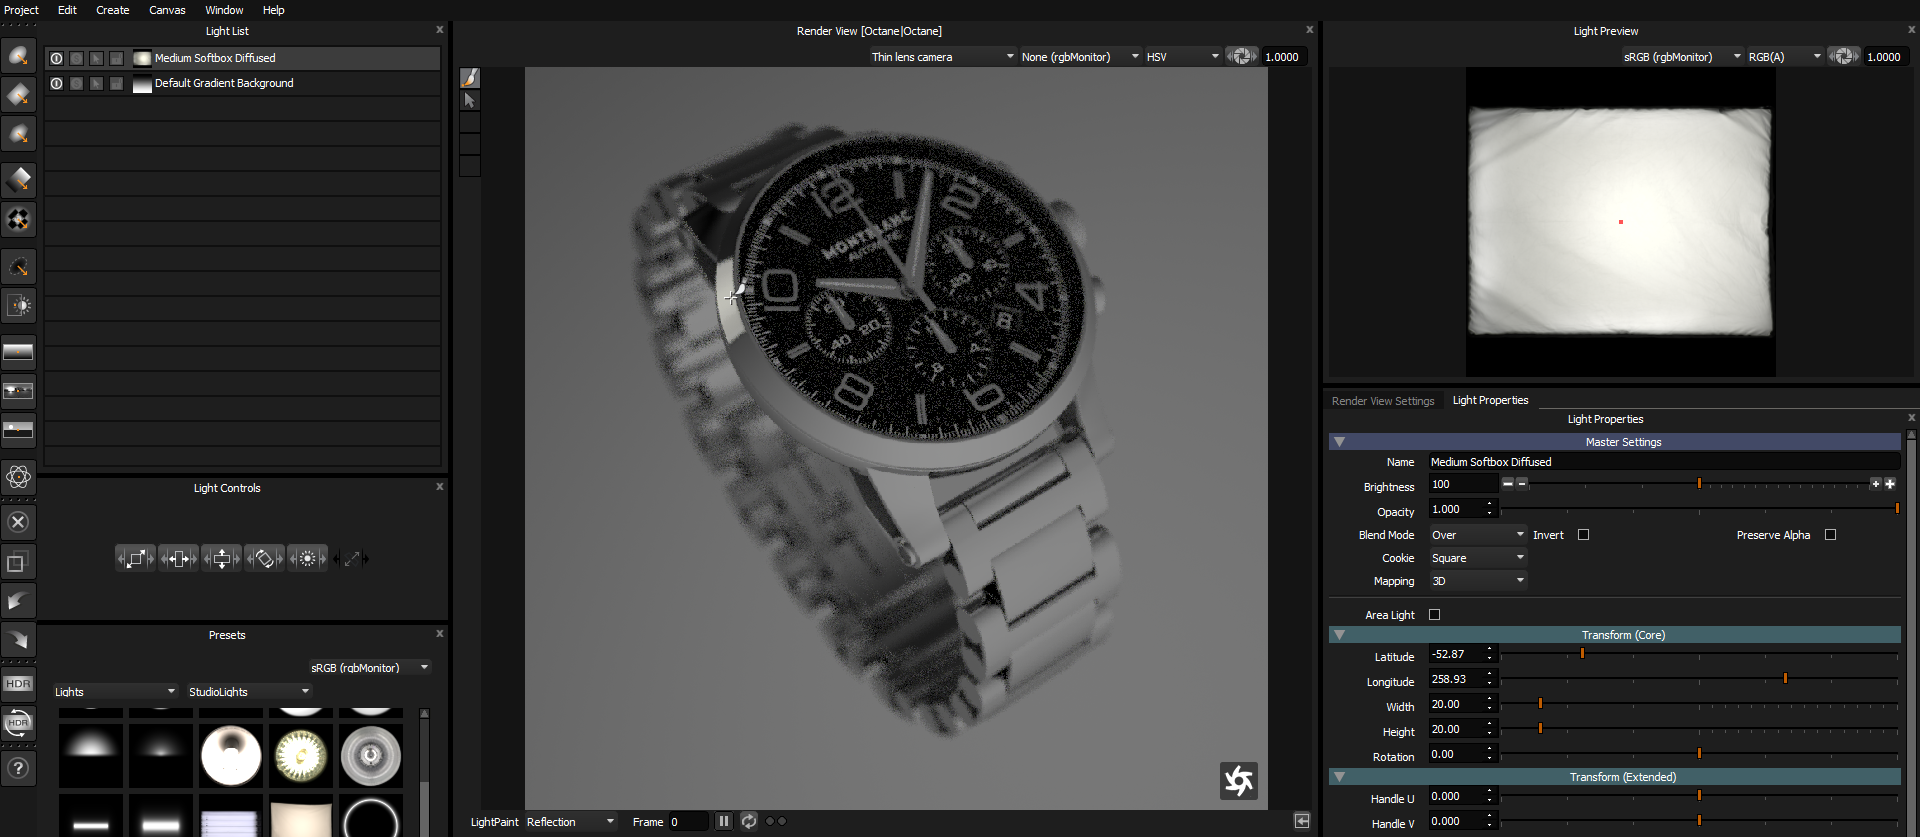Viewport: 1920px width, 837px height.
Task: Add a Sun Shade light
Action: point(18,305)
